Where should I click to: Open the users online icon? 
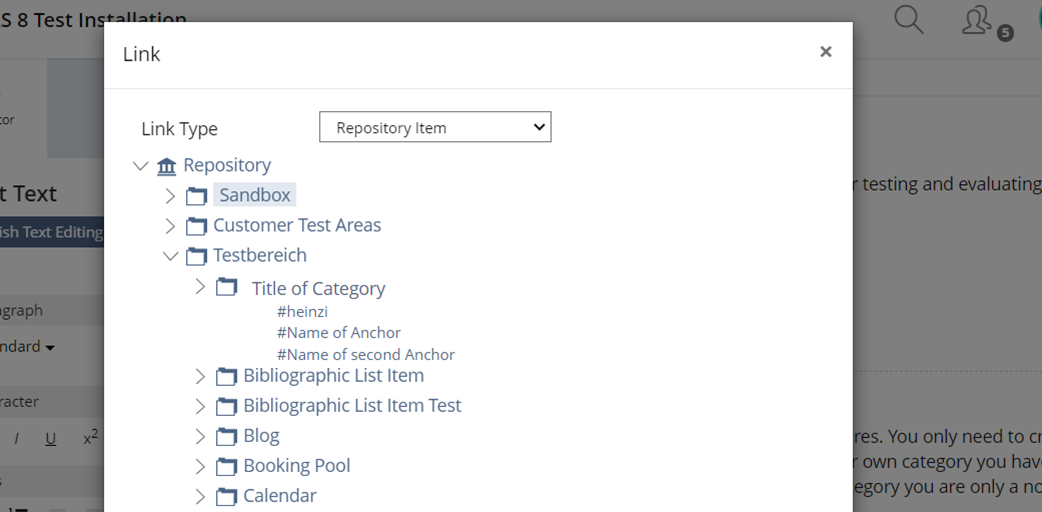pyautogui.click(x=977, y=20)
